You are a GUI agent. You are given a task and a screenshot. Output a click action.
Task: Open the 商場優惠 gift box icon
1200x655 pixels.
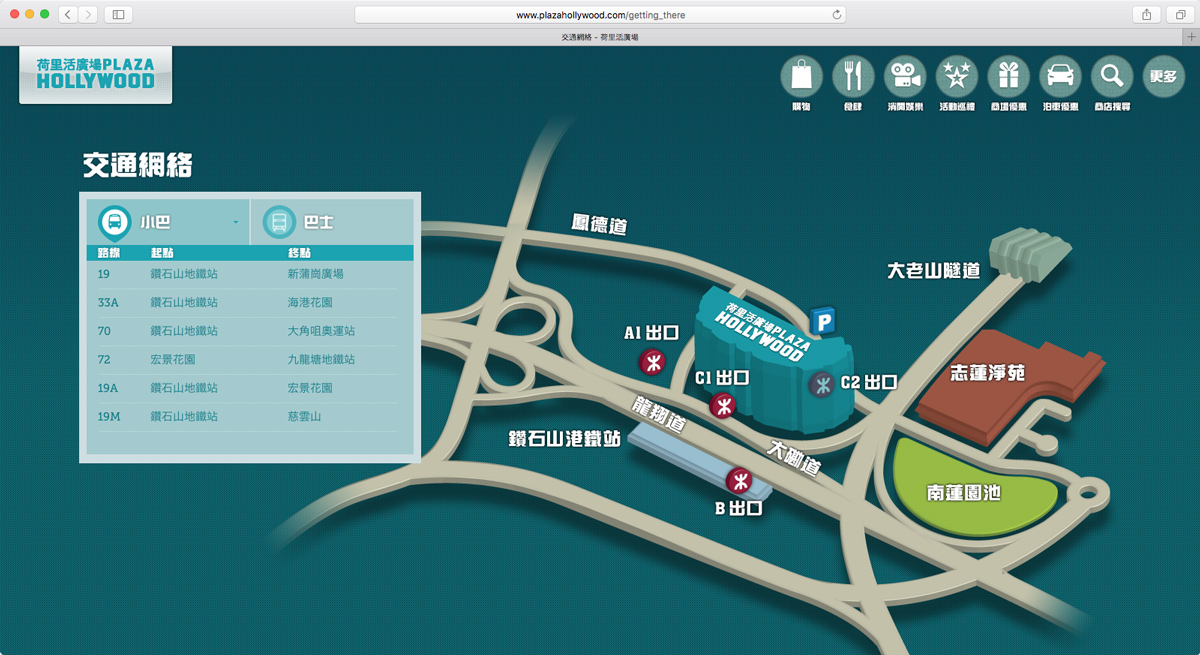pos(1009,76)
